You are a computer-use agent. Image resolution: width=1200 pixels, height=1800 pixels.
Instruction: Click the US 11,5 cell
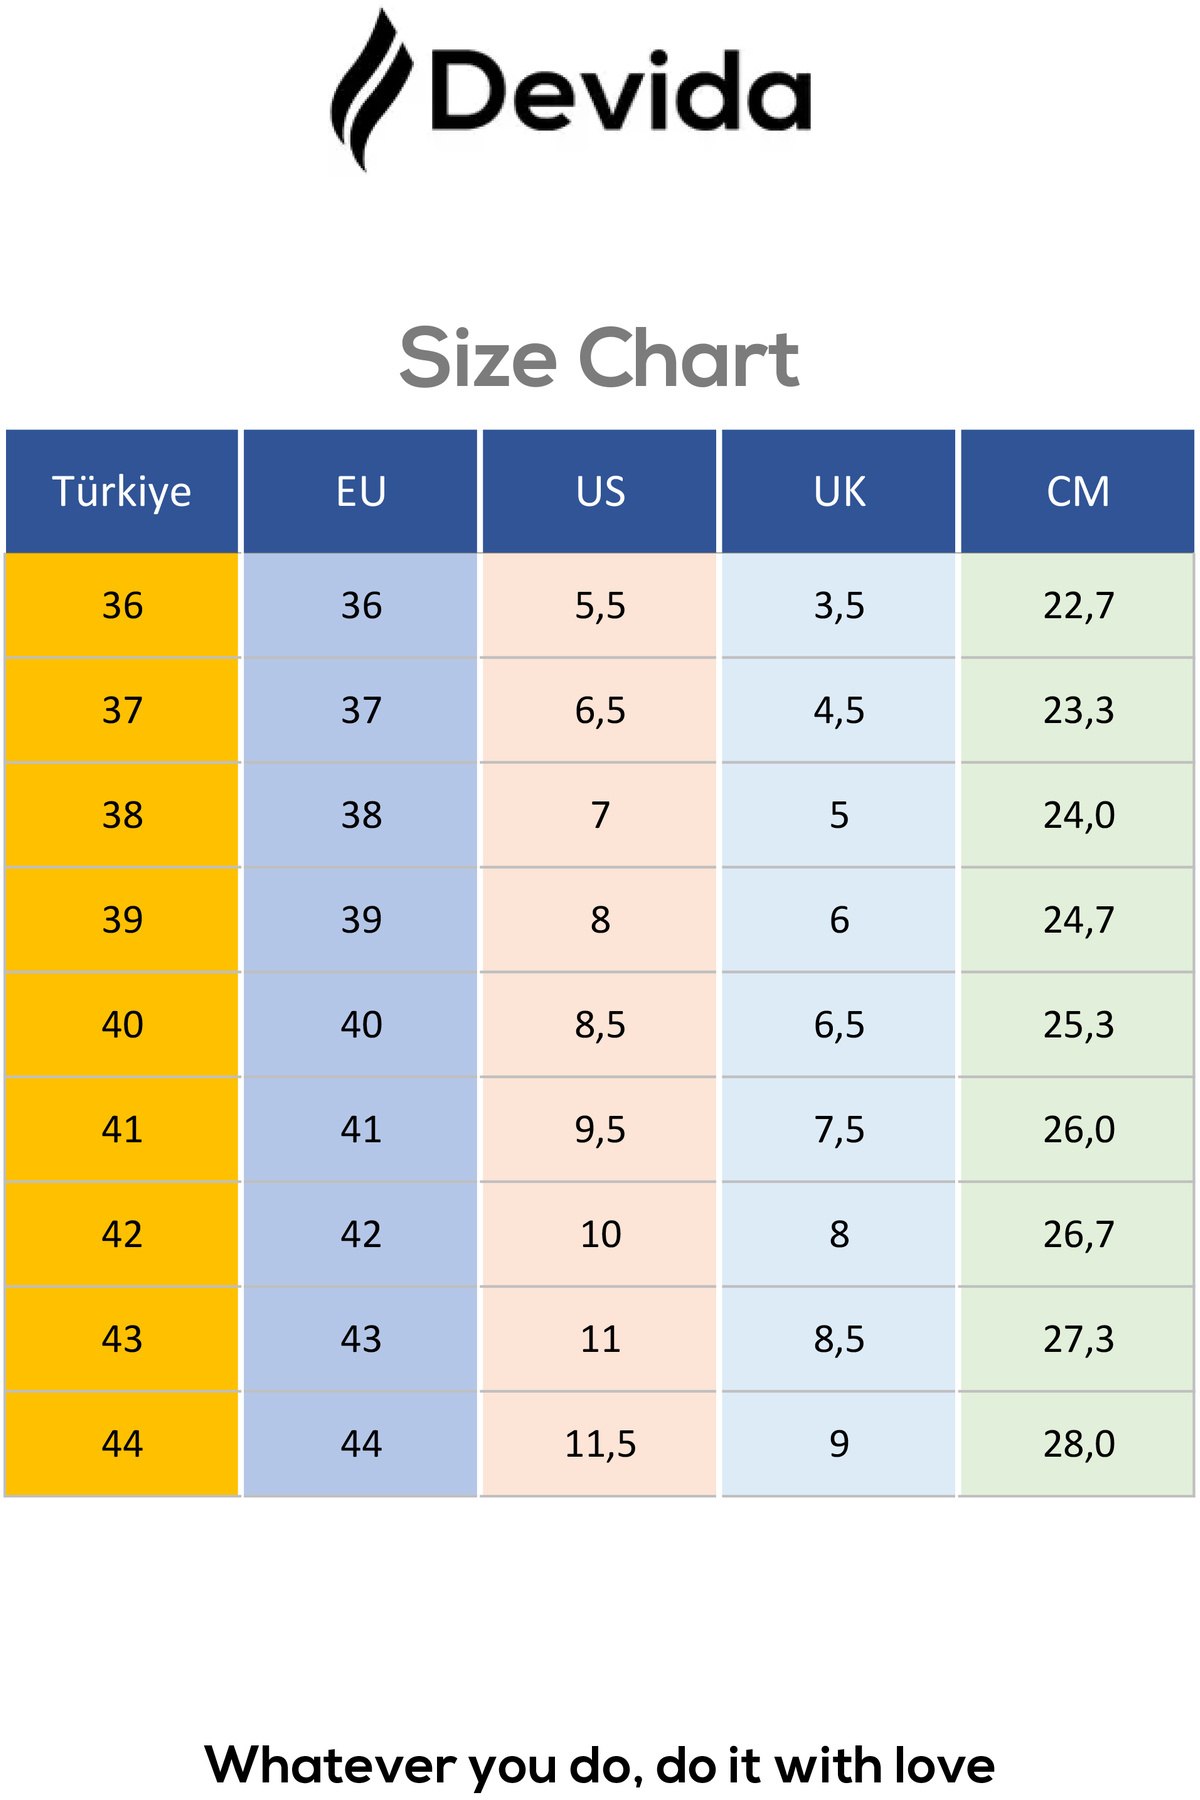click(x=600, y=1444)
